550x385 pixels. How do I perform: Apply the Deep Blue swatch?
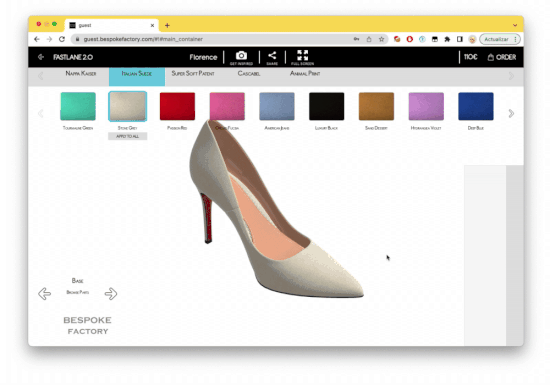(x=476, y=106)
